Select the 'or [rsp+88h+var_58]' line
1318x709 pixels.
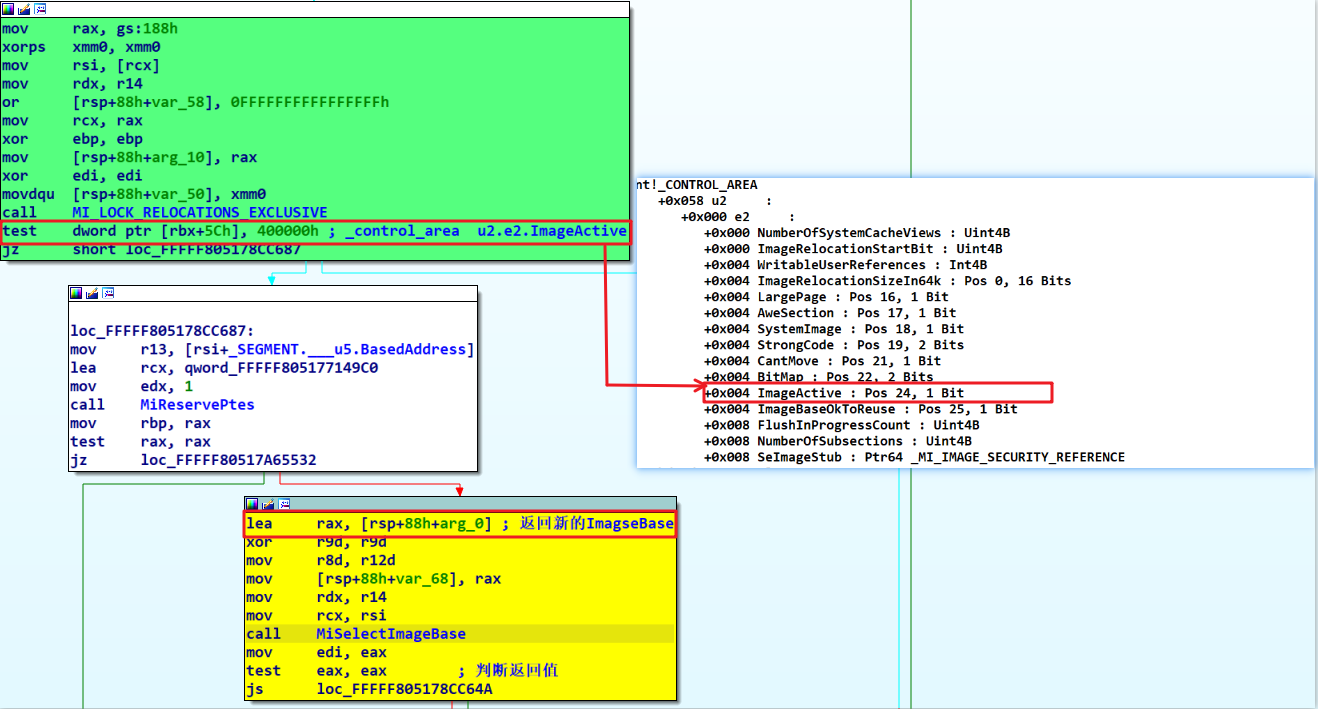click(196, 103)
